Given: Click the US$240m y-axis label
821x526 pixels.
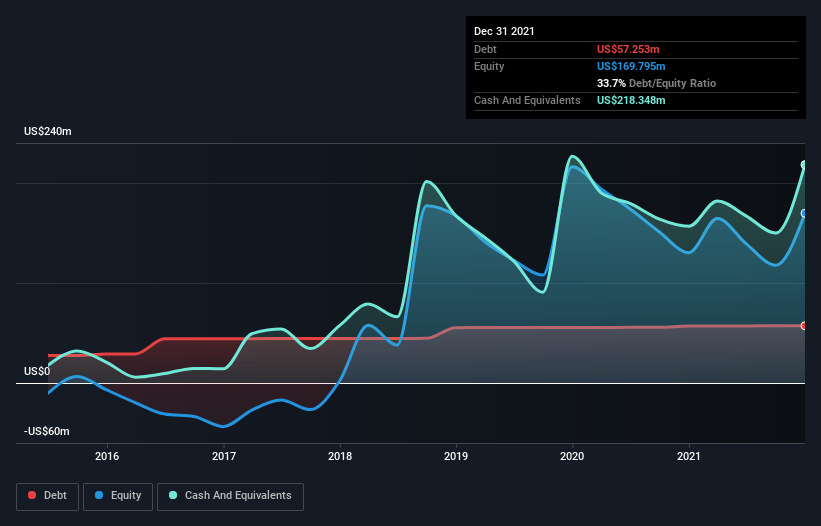Looking at the screenshot, I should tap(48, 131).
